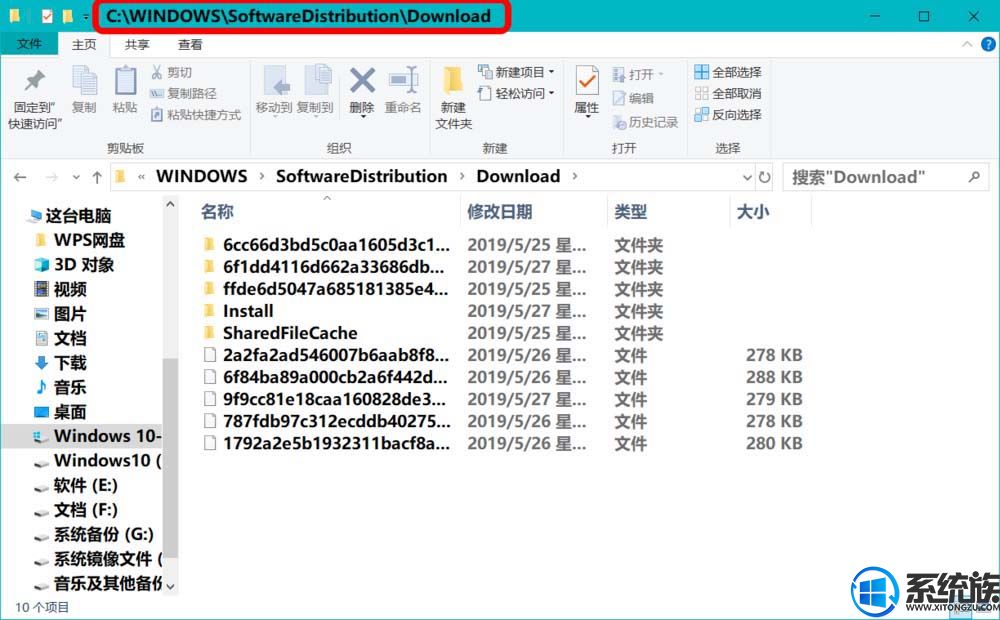Click the navigation pane scroll up arrow

(170, 205)
